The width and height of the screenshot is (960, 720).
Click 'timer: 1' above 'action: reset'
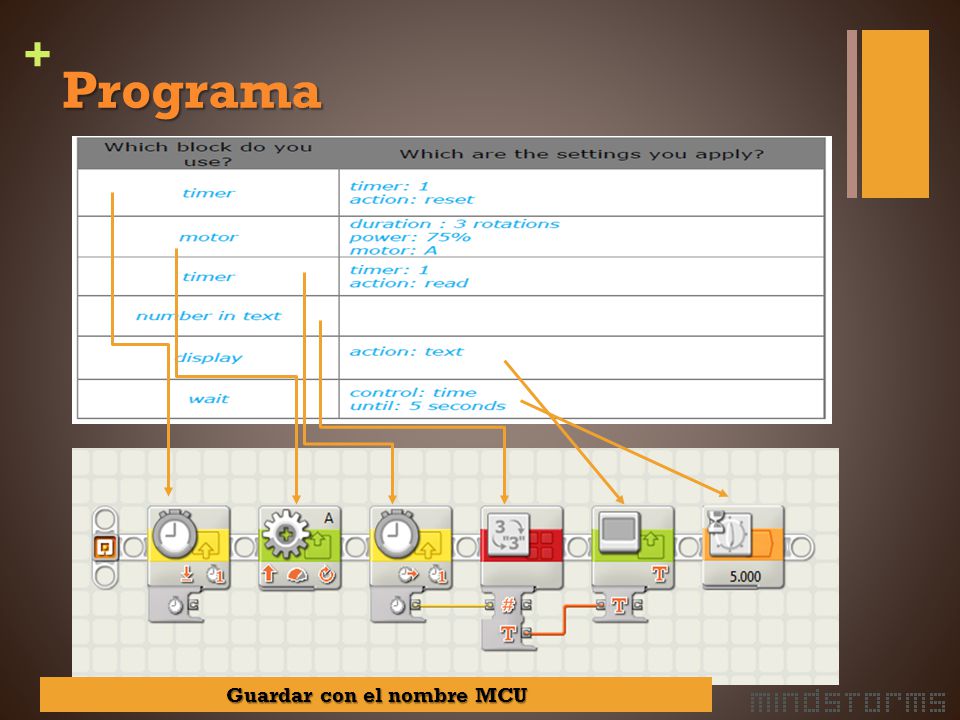tap(389, 186)
